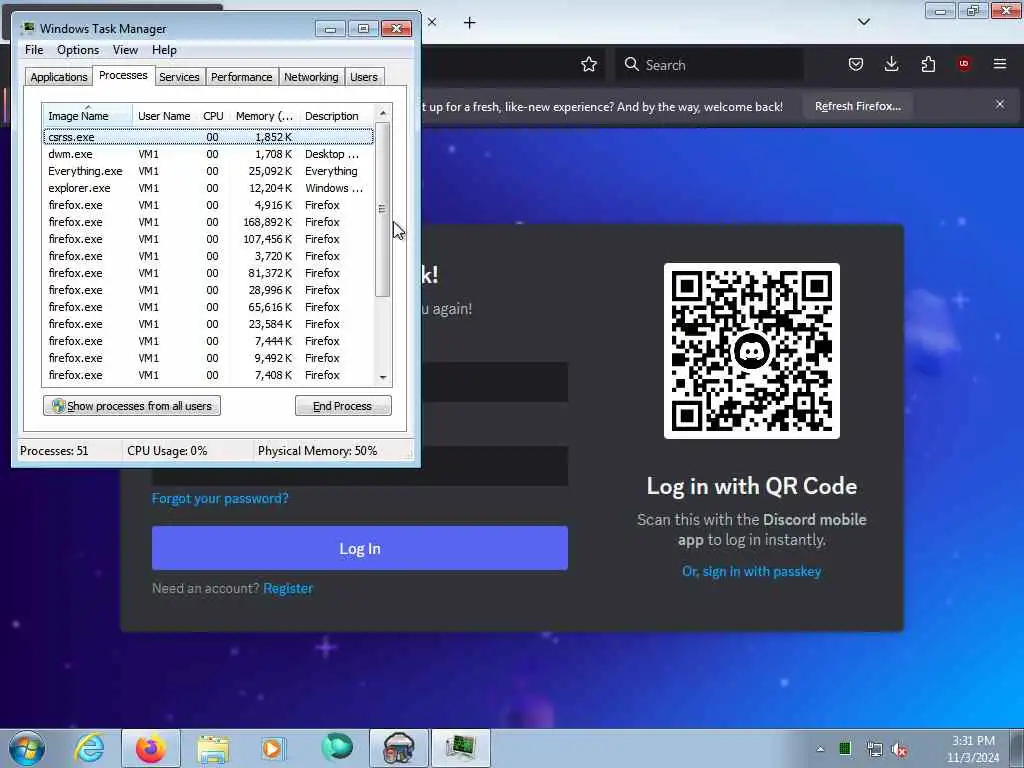The height and width of the screenshot is (768, 1024).
Task: Sort processes by CPU column
Action: (x=213, y=116)
